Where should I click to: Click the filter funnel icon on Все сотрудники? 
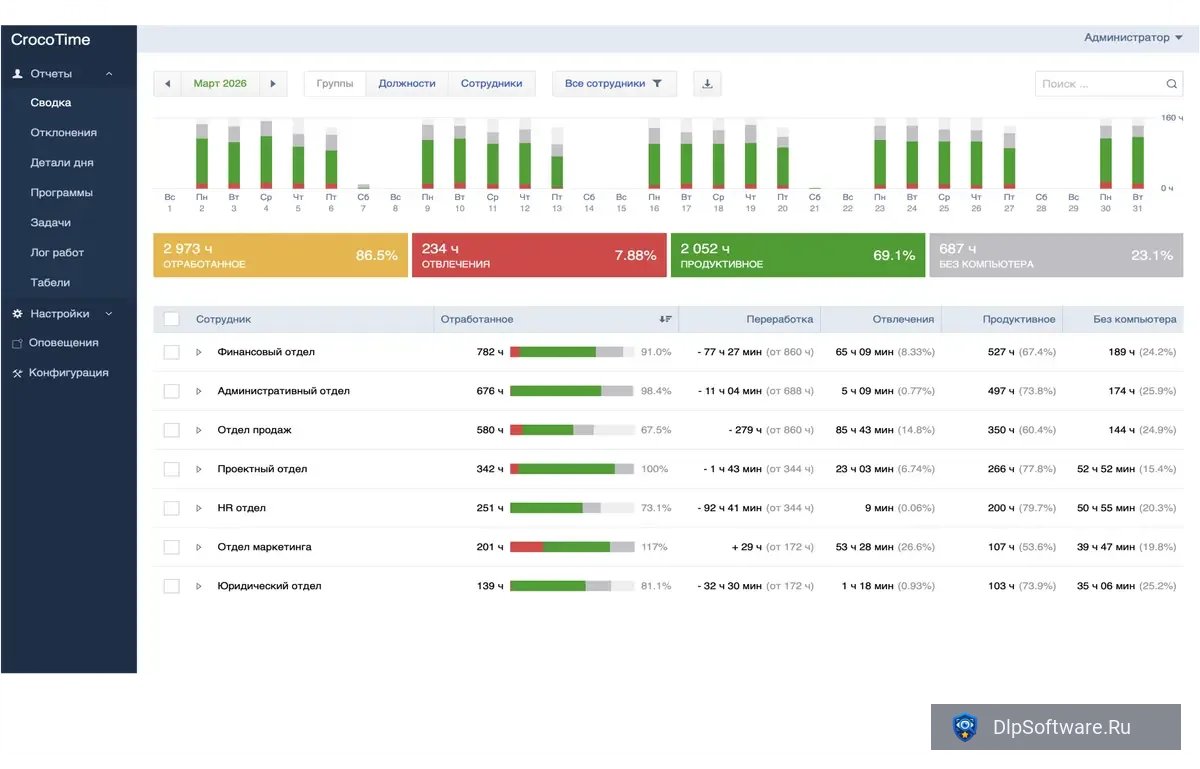(657, 84)
